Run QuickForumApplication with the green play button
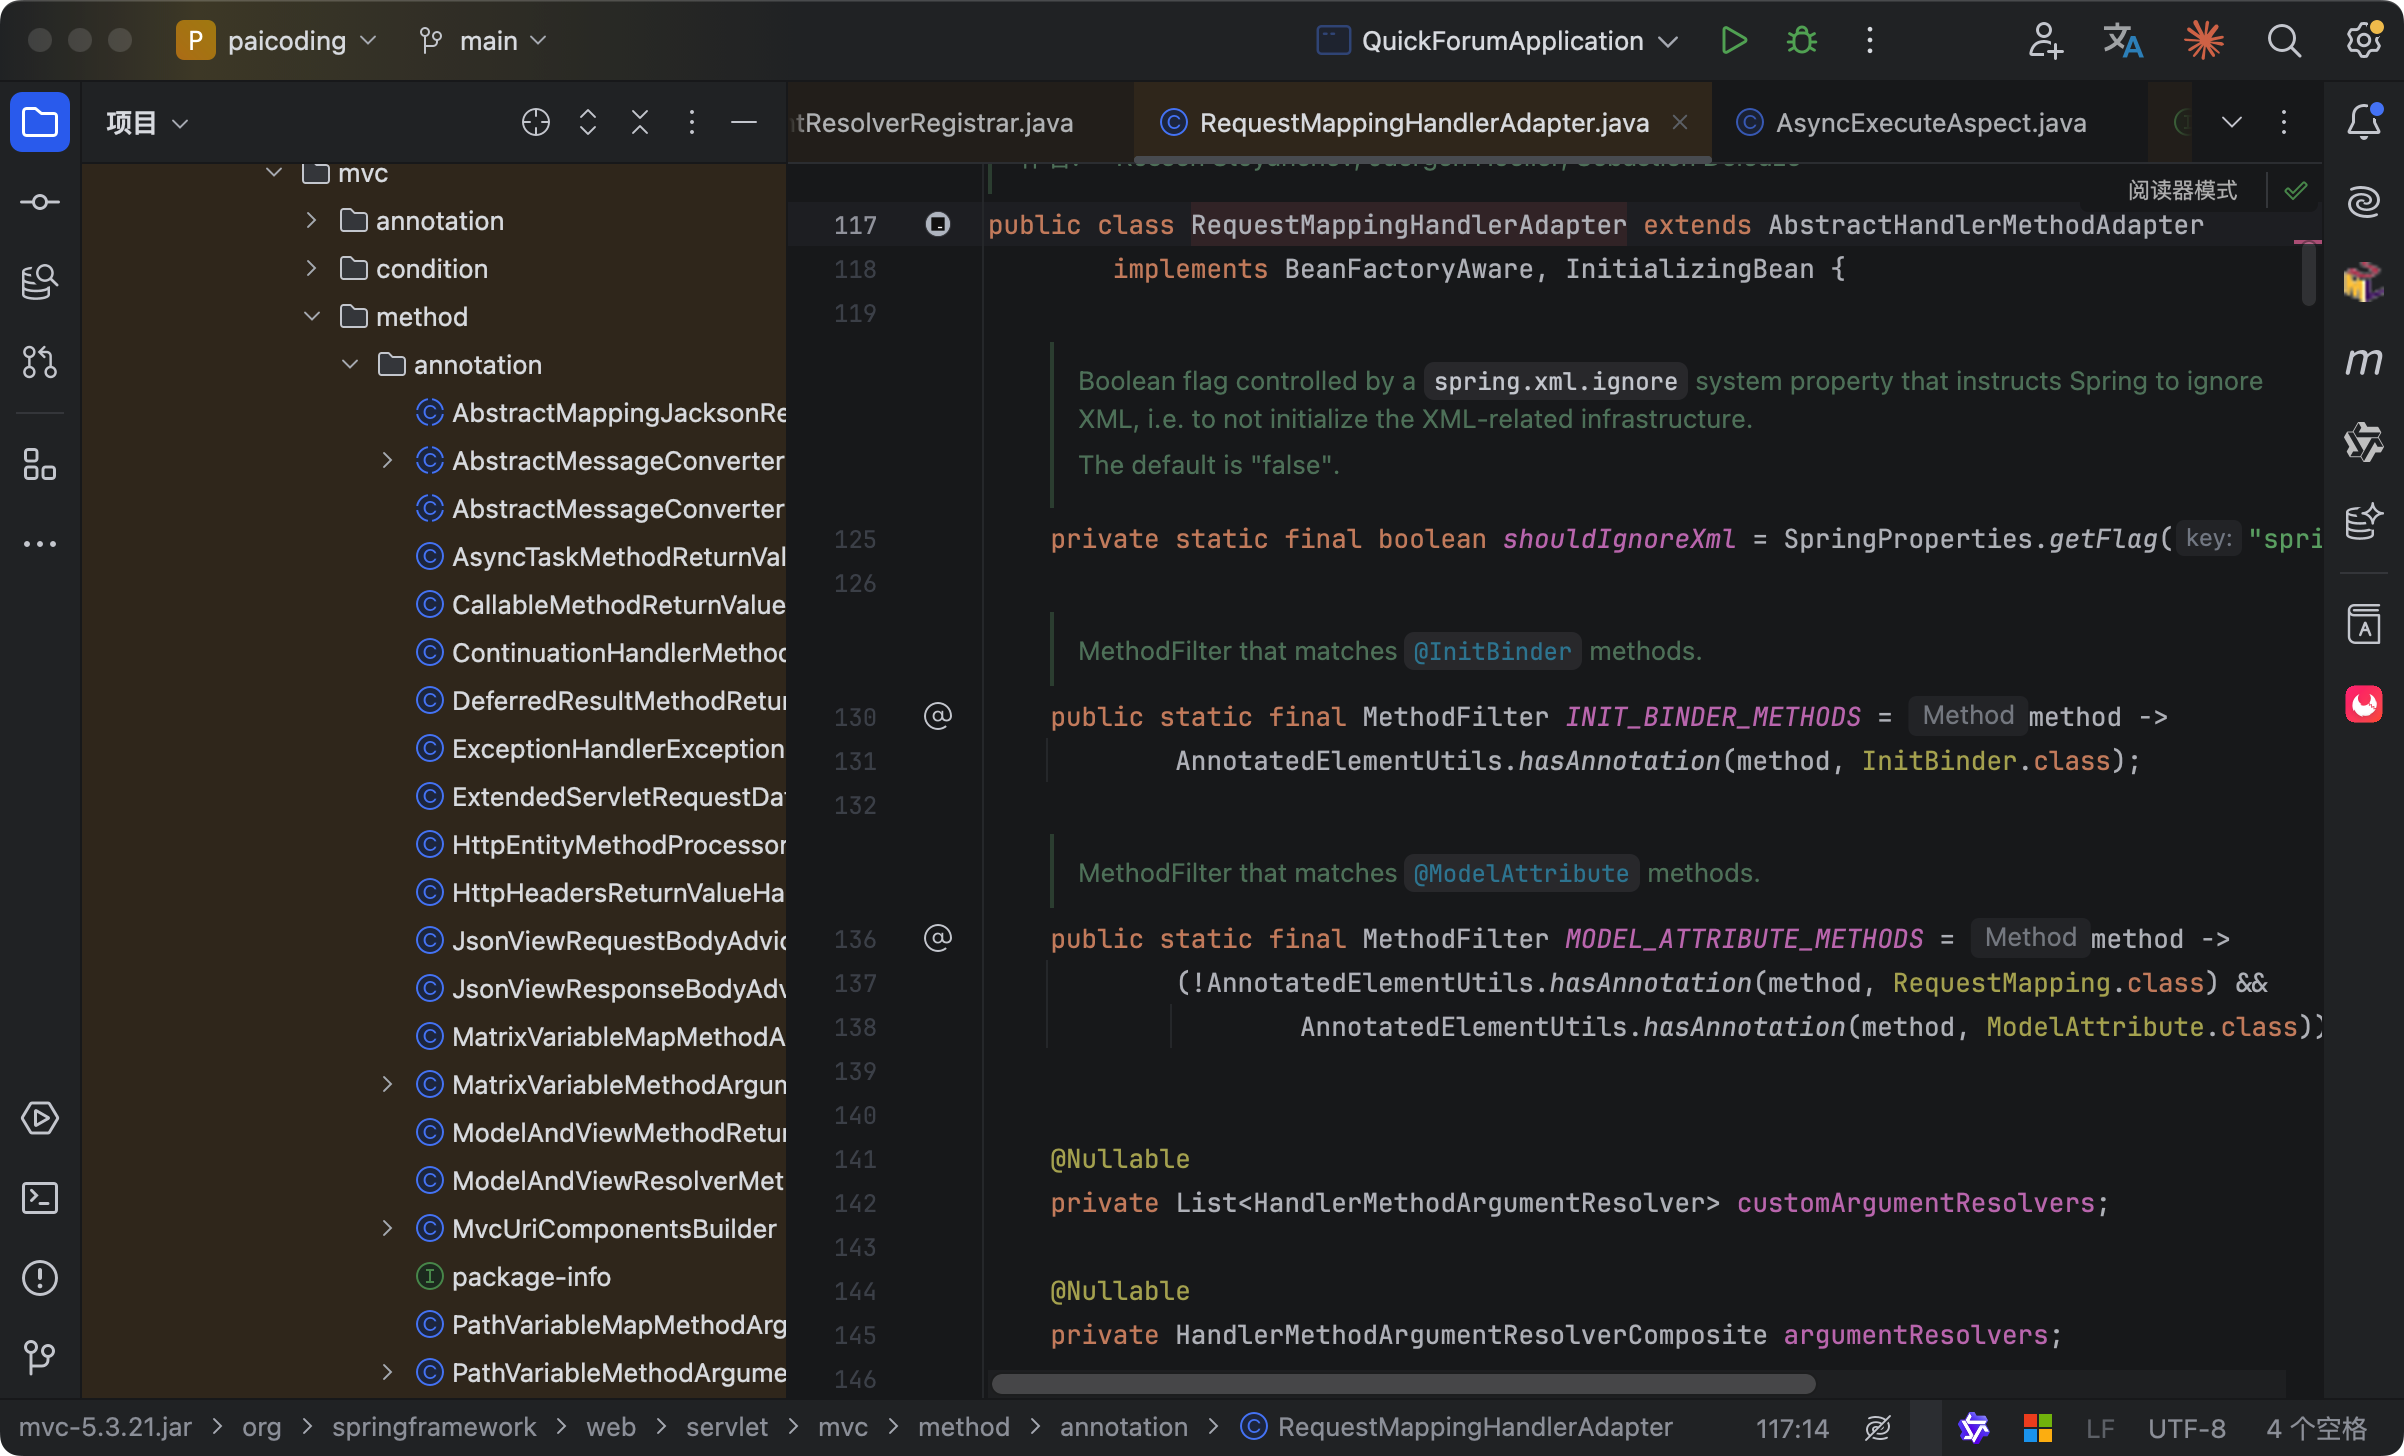Screen dimensions: 2404x1456 pos(1733,41)
